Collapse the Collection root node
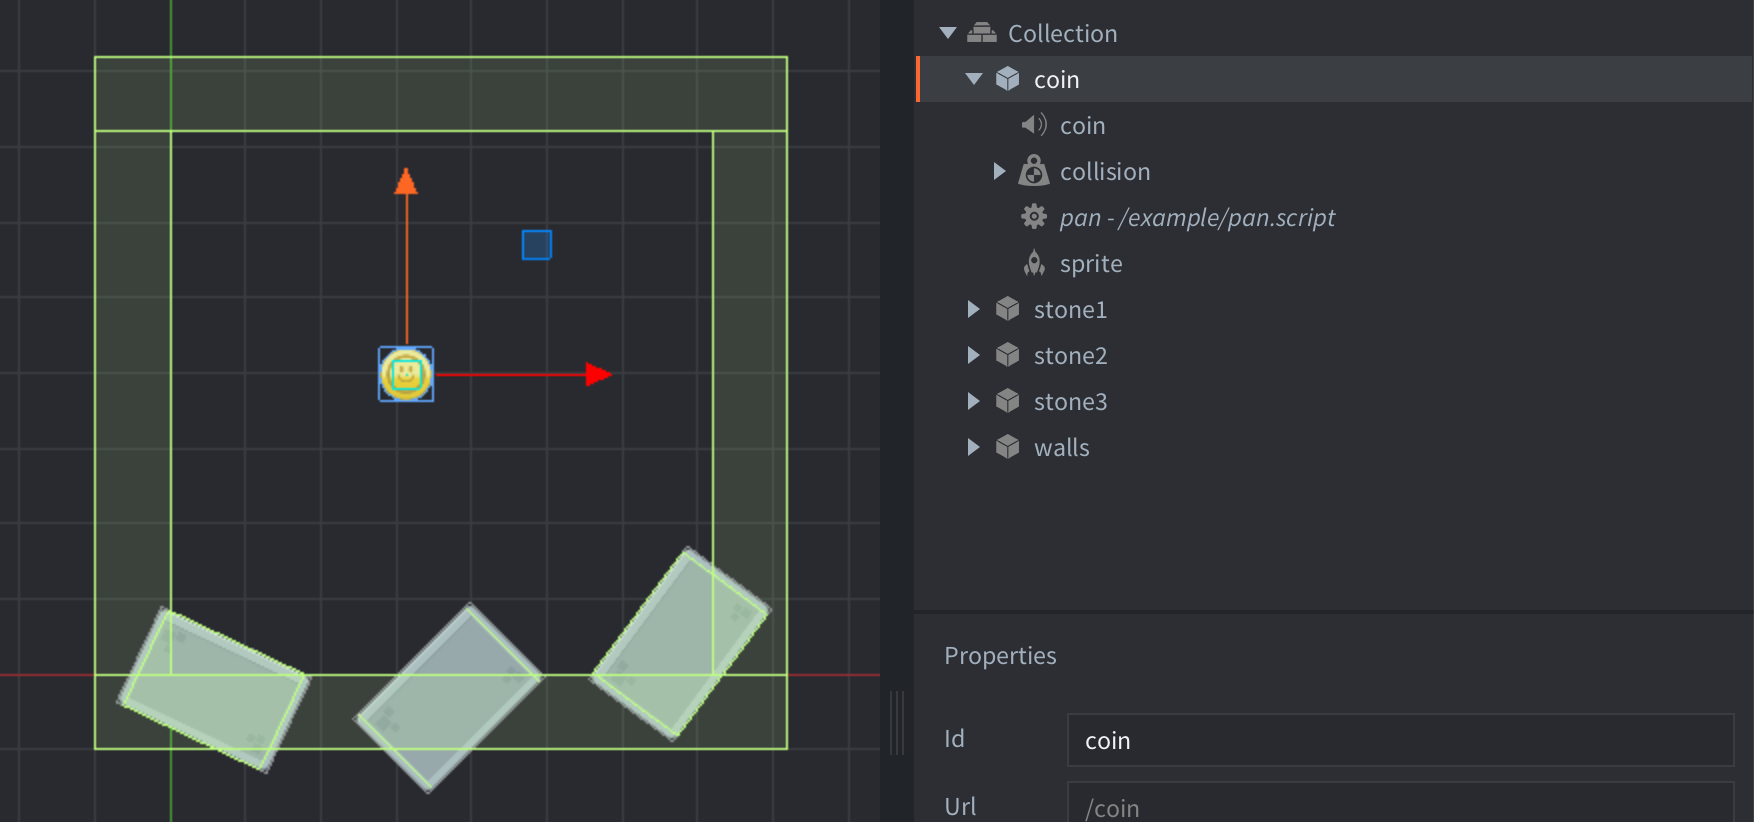This screenshot has width=1754, height=822. tap(948, 33)
